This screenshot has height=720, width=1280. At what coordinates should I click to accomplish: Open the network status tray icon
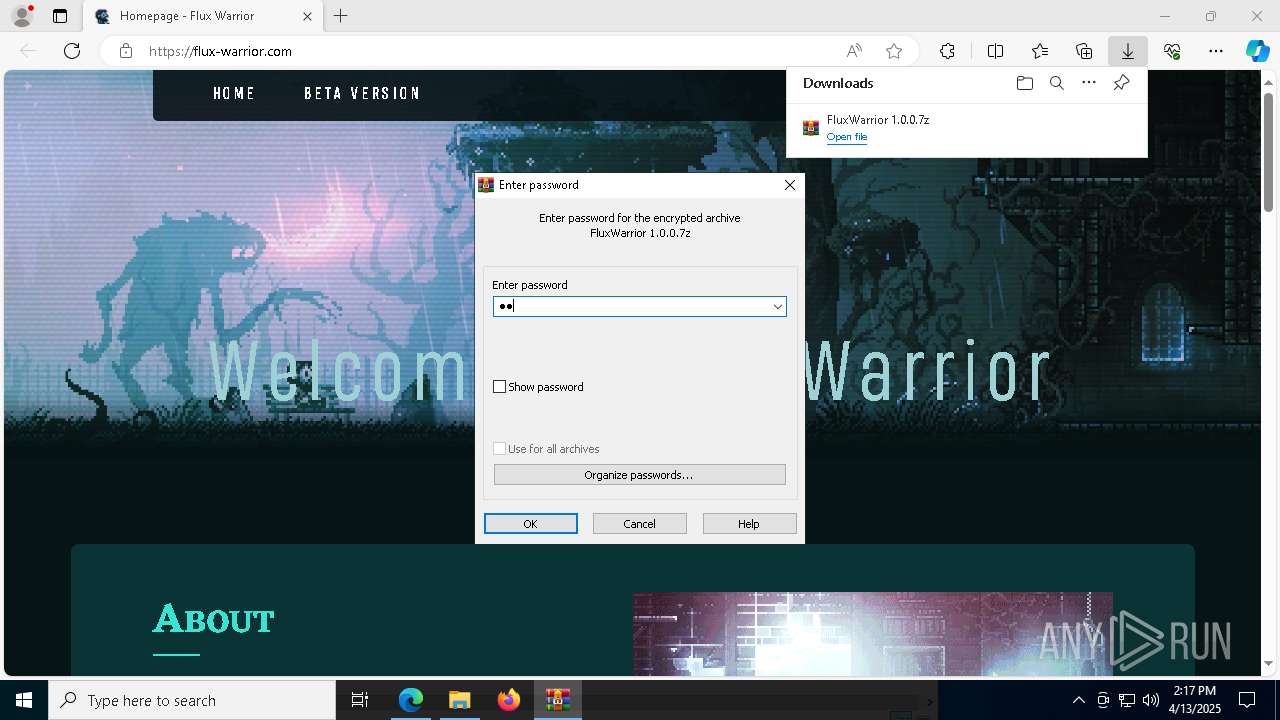point(1127,700)
